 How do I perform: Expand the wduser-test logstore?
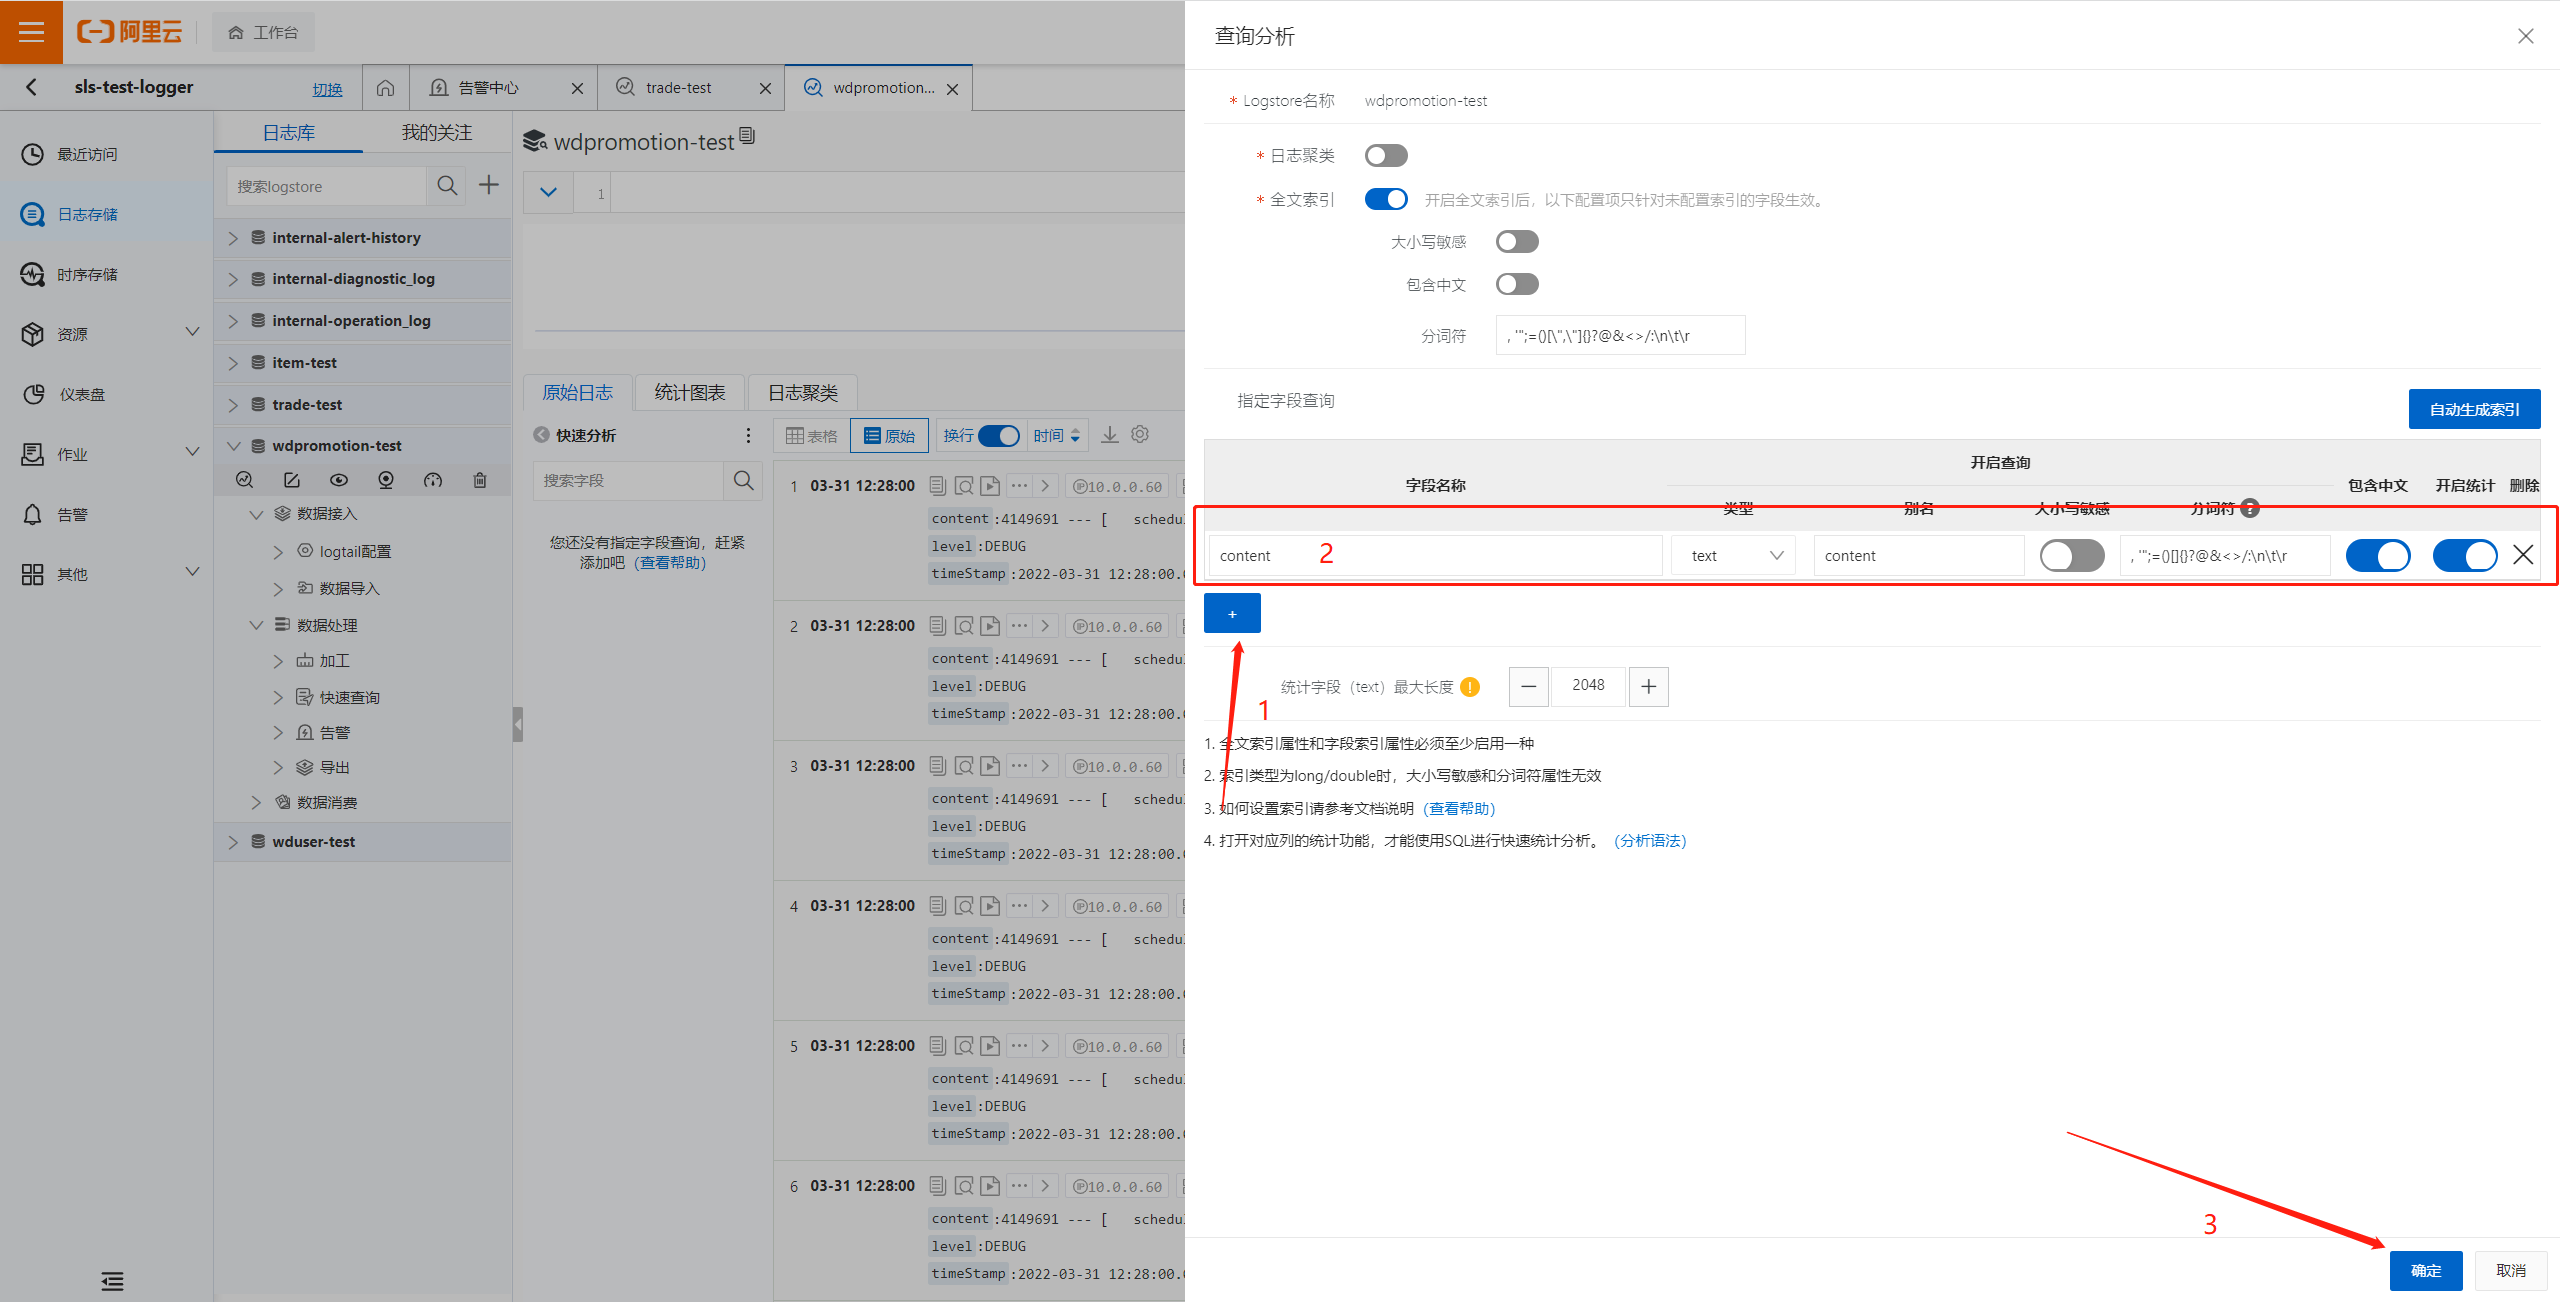[x=233, y=842]
